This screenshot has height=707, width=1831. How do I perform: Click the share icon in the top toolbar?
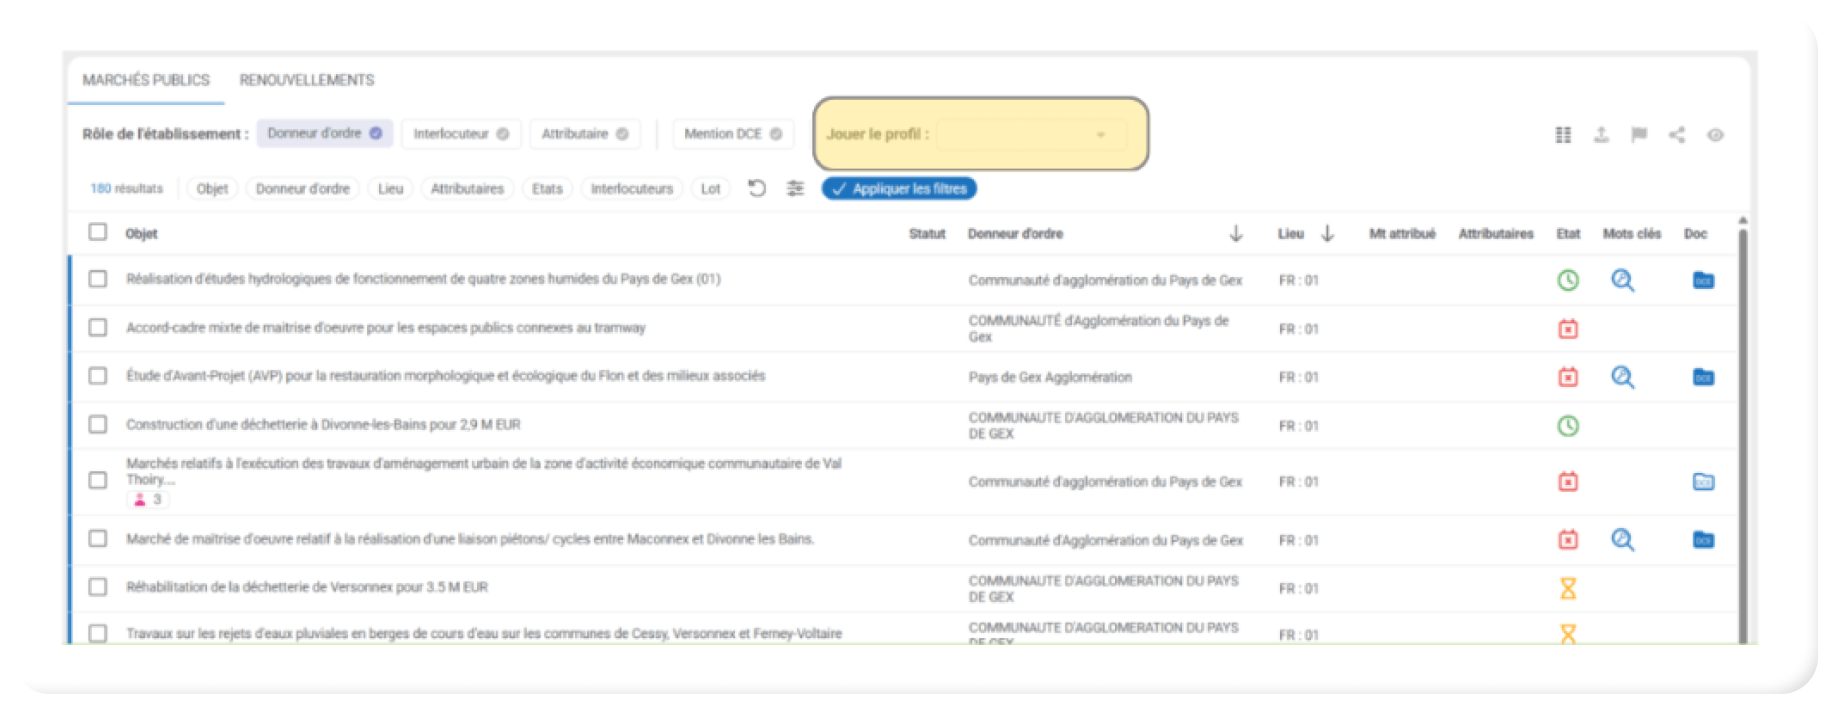point(1676,135)
